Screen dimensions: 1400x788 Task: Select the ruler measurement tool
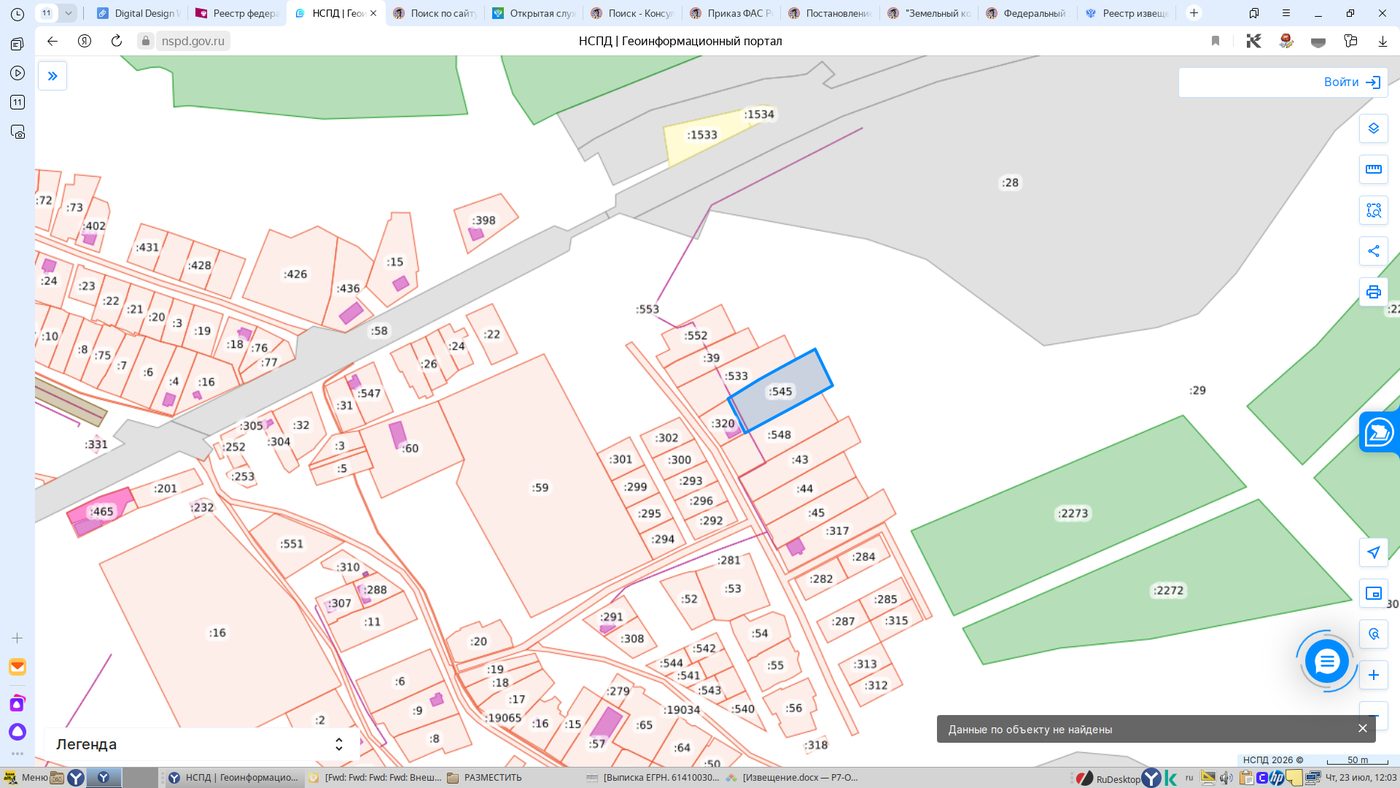1373,169
